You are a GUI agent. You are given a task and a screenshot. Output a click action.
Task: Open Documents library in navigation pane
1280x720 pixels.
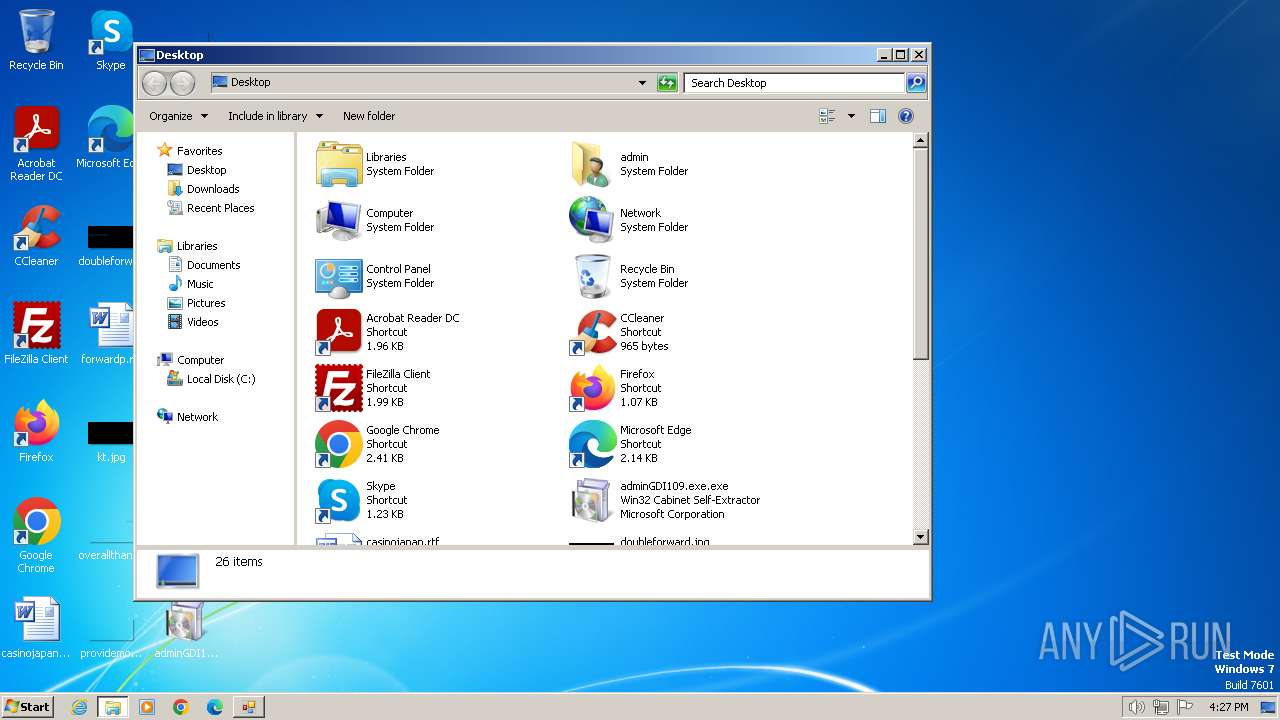pos(213,265)
